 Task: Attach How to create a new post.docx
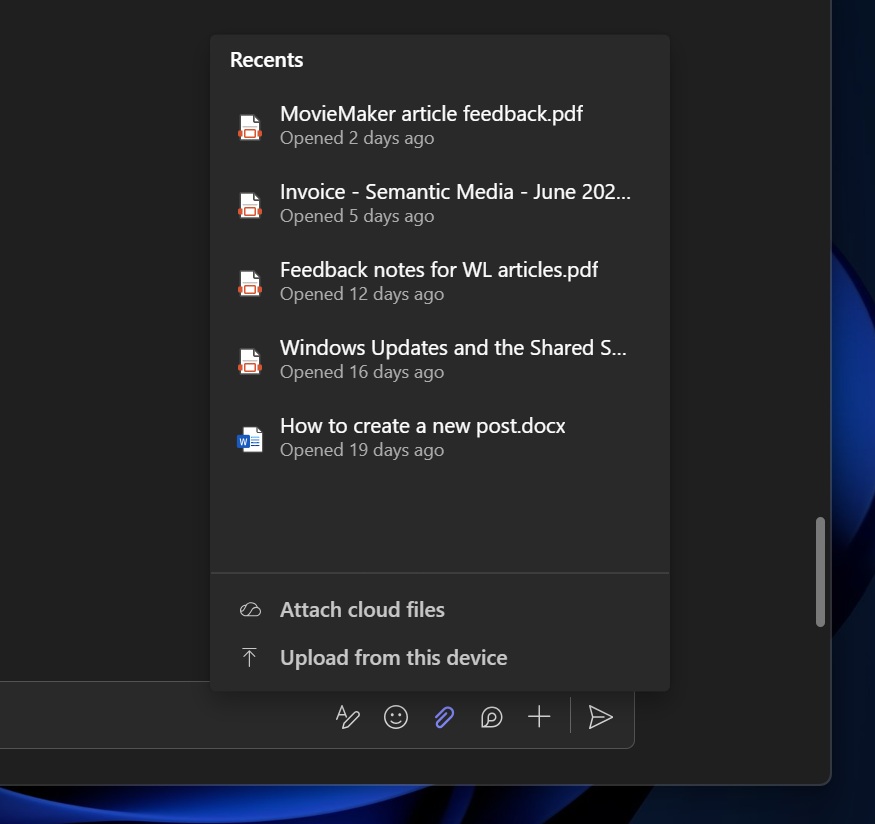(440, 438)
